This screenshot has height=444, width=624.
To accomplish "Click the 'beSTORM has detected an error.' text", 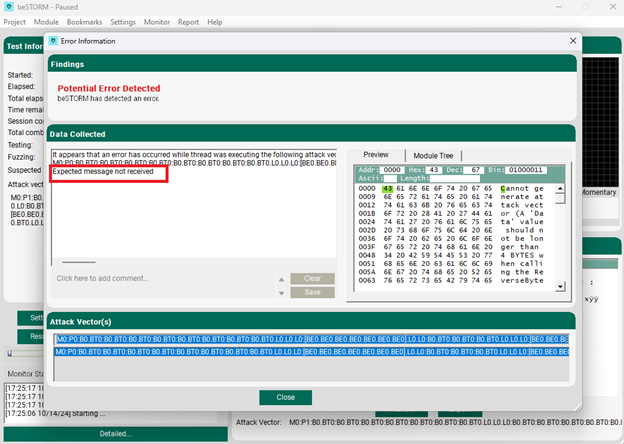I will point(108,99).
